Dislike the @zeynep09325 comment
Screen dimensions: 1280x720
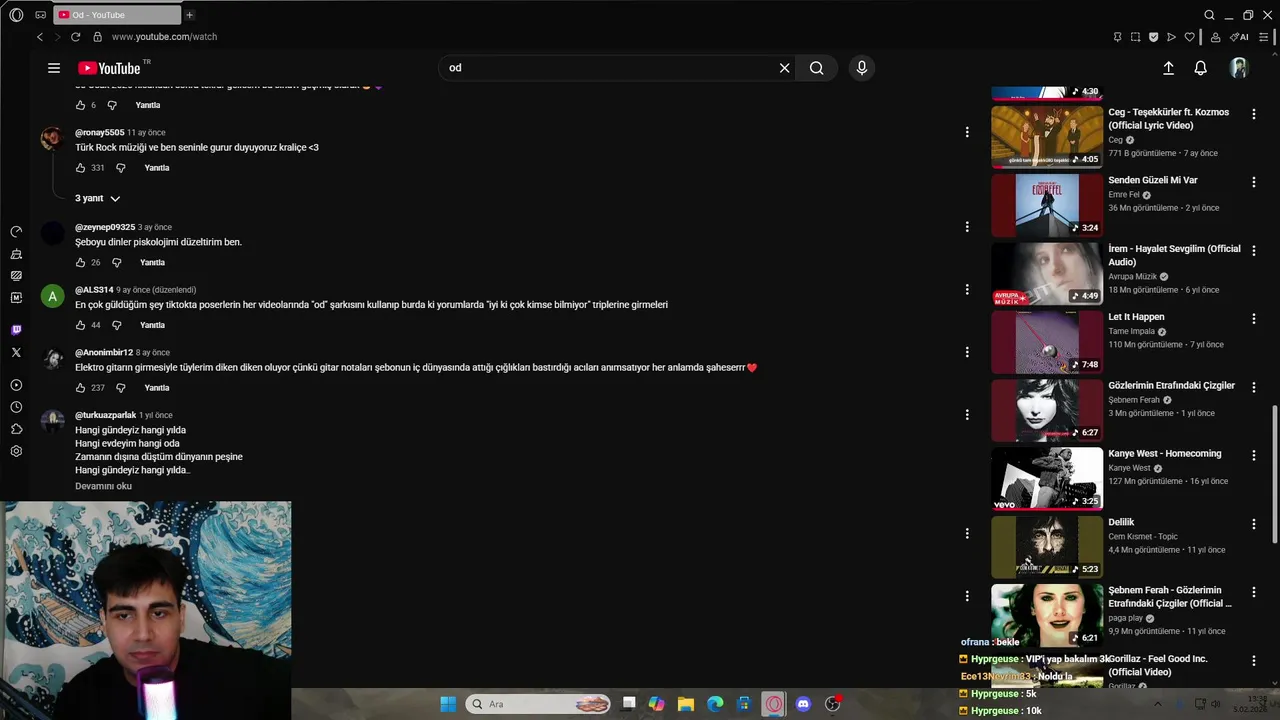click(x=116, y=263)
